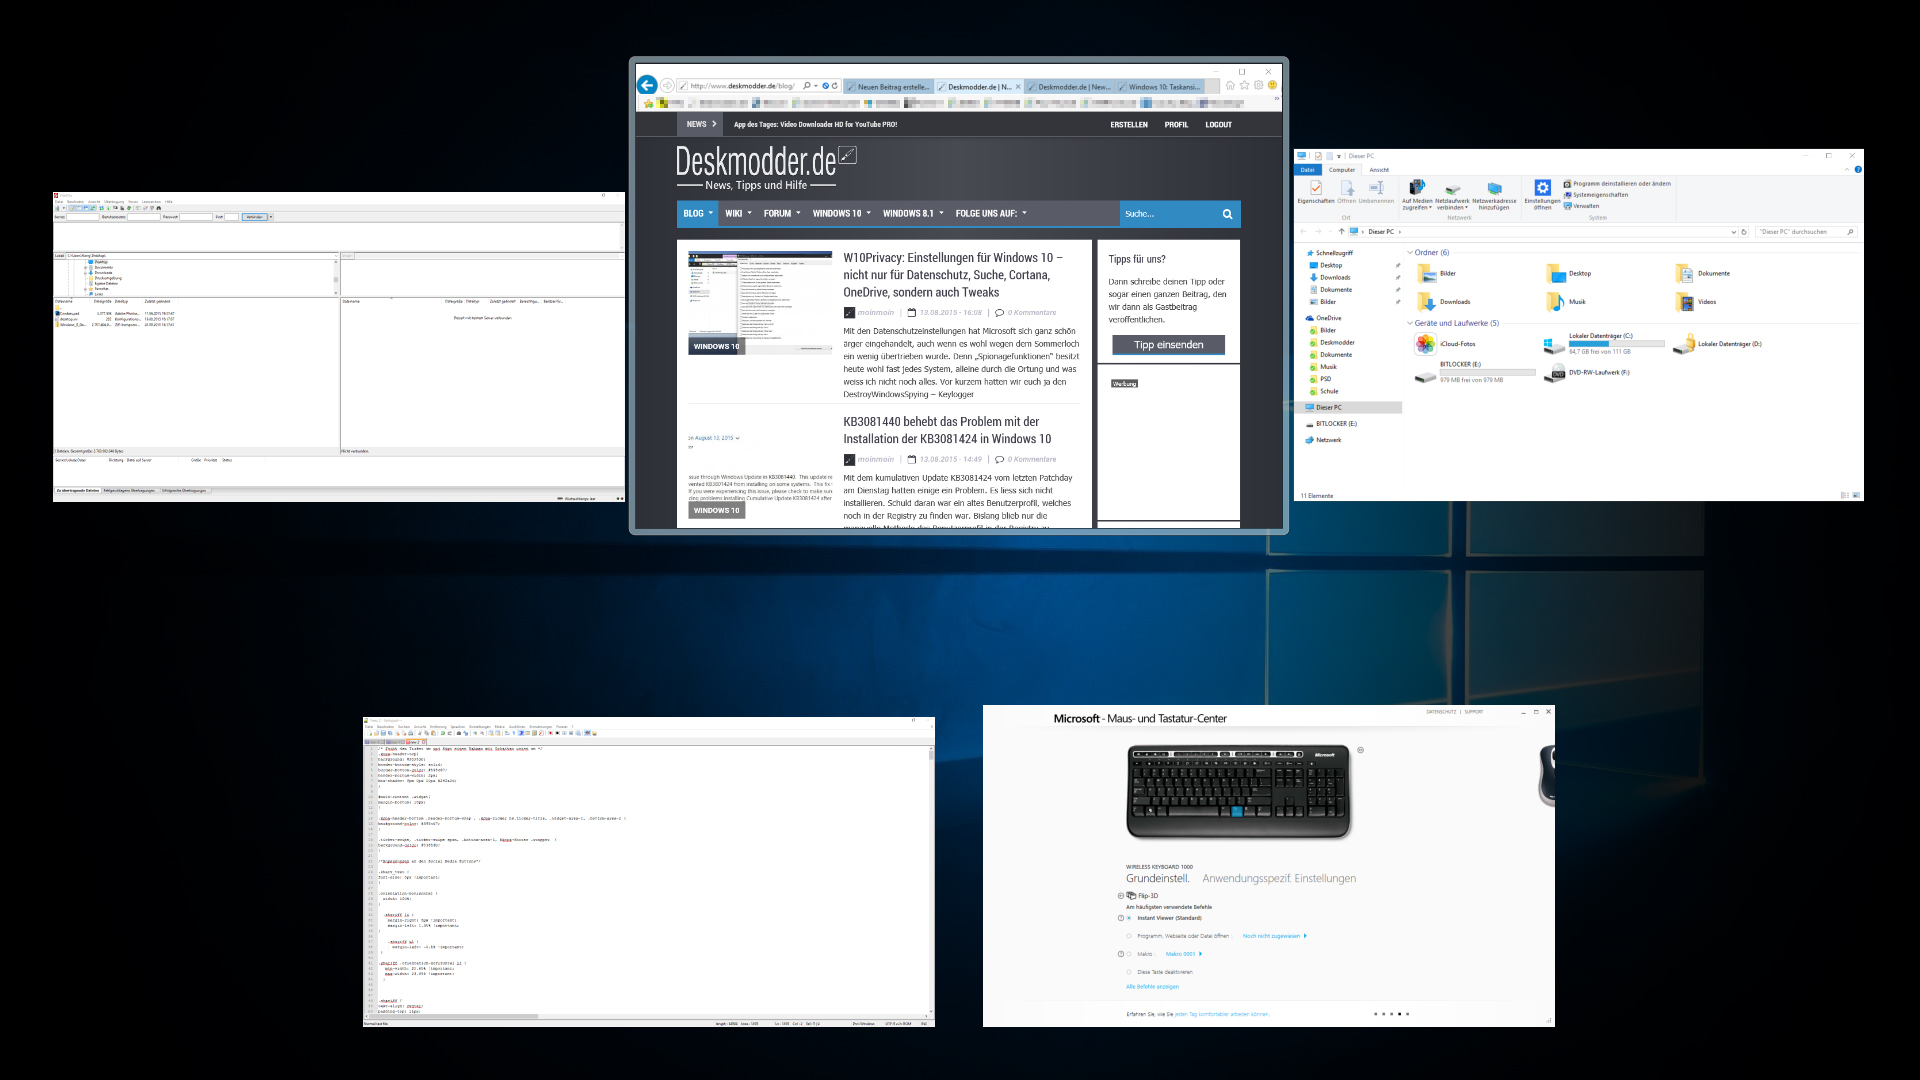The height and width of the screenshot is (1080, 1920).
Task: Select the Makro radio button
Action: [x=1129, y=954]
